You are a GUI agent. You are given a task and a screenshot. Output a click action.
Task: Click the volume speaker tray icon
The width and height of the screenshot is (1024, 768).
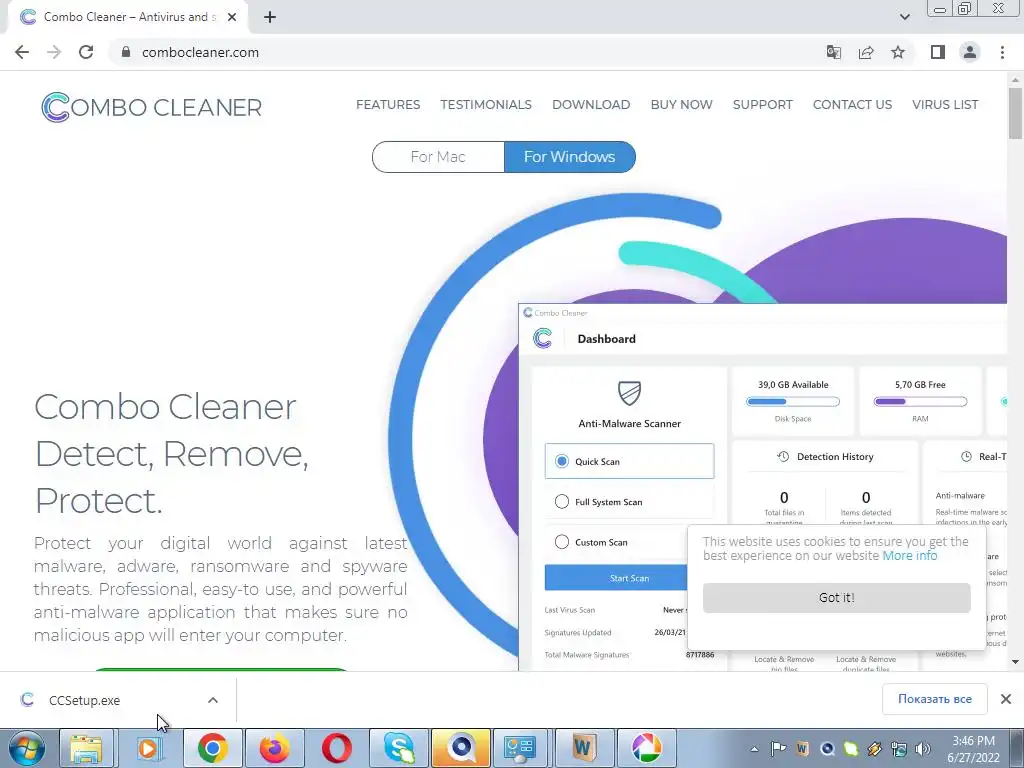click(923, 749)
